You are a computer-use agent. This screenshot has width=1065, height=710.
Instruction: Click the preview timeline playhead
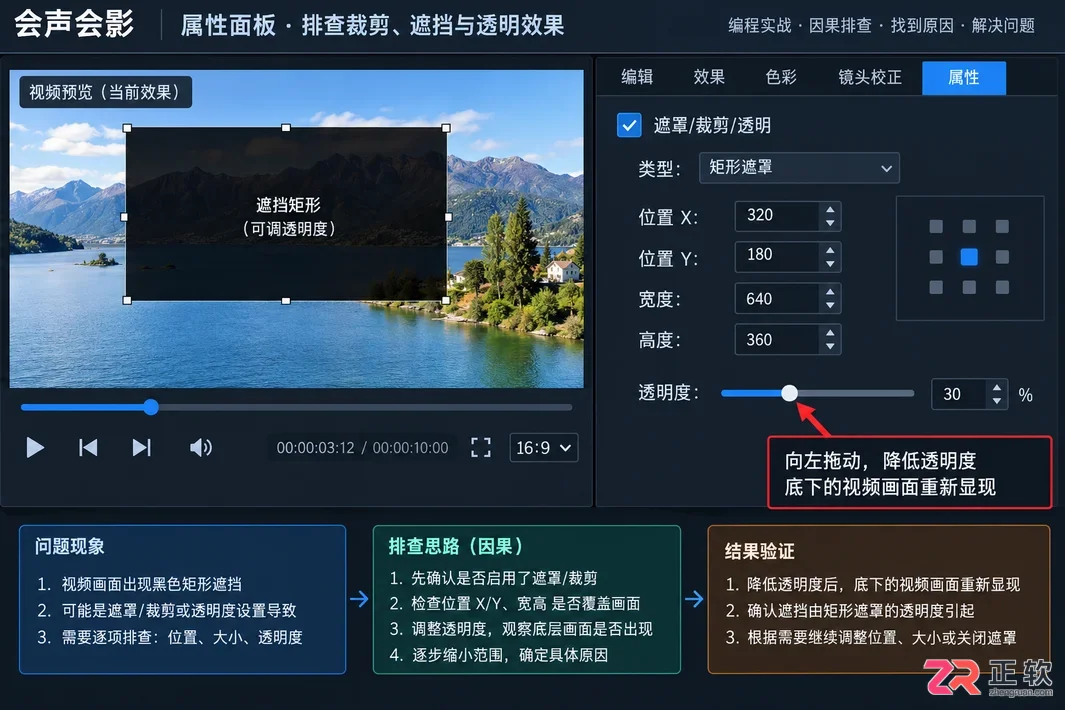point(151,407)
